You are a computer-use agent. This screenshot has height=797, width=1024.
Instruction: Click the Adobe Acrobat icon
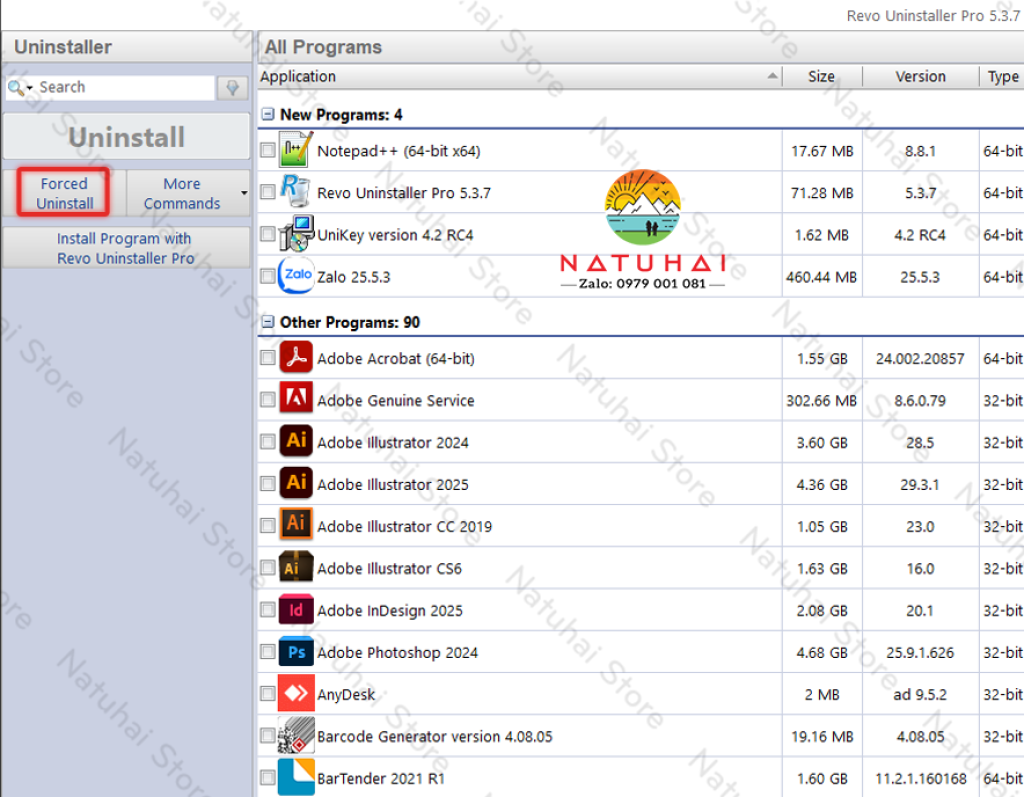296,357
